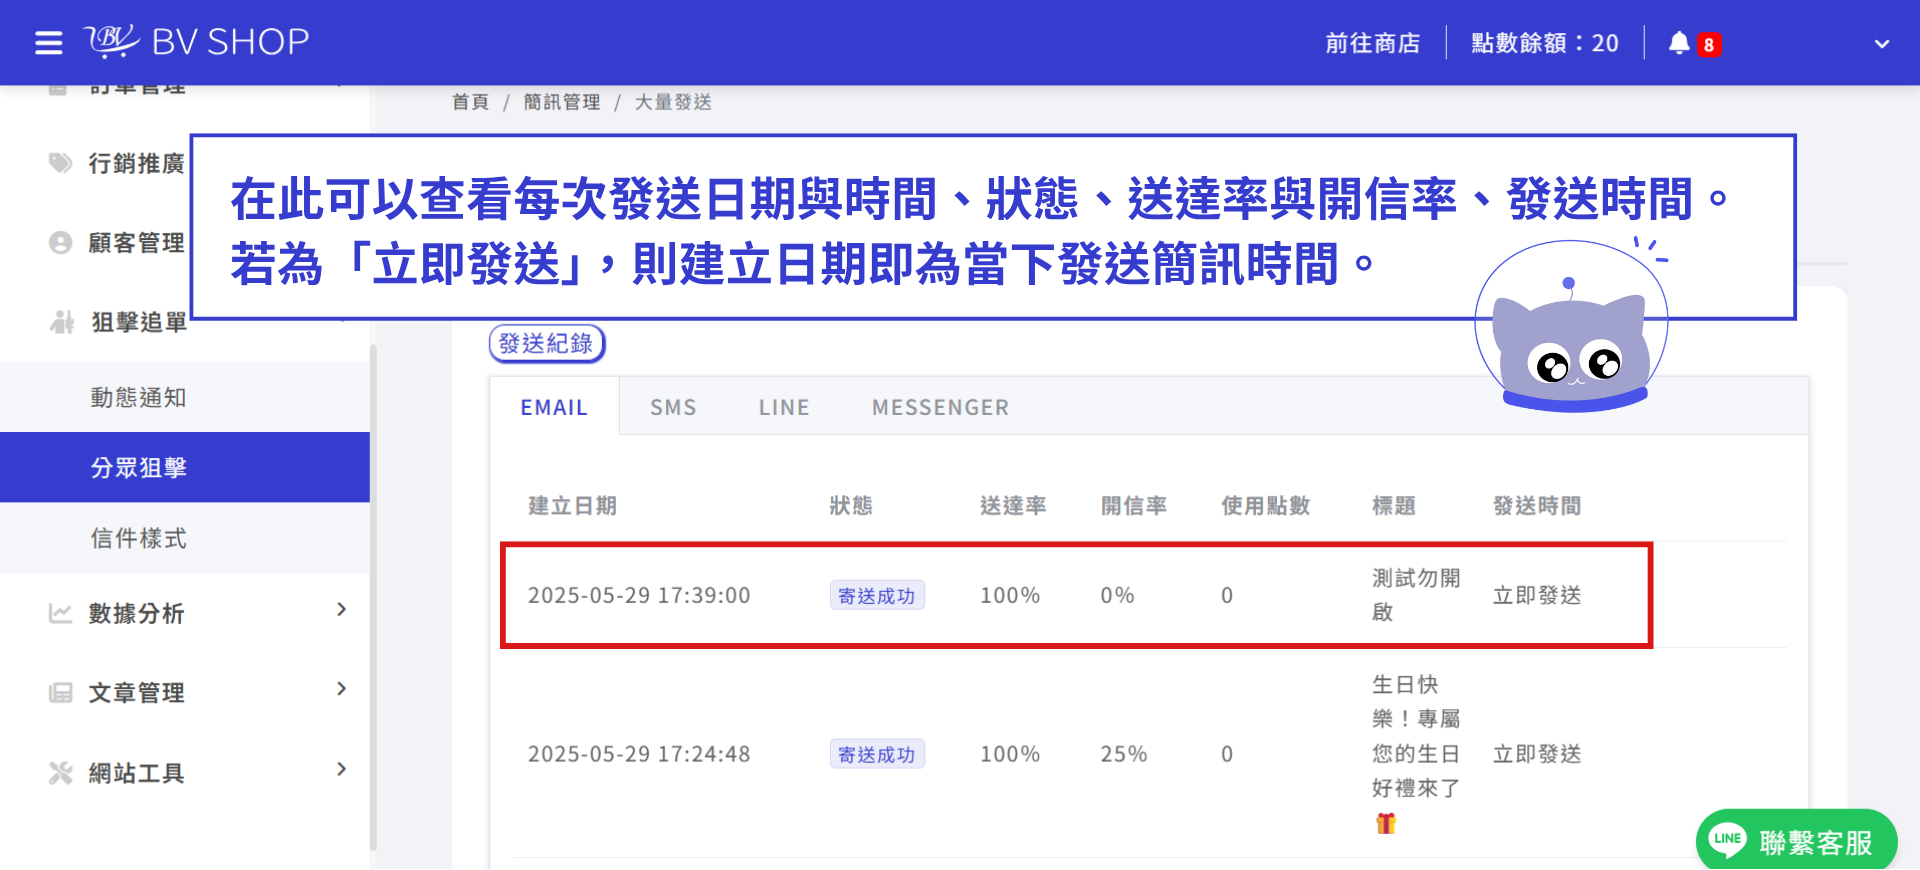This screenshot has width=1920, height=870.
Task: Click 首頁 breadcrumb link
Action: tap(470, 102)
